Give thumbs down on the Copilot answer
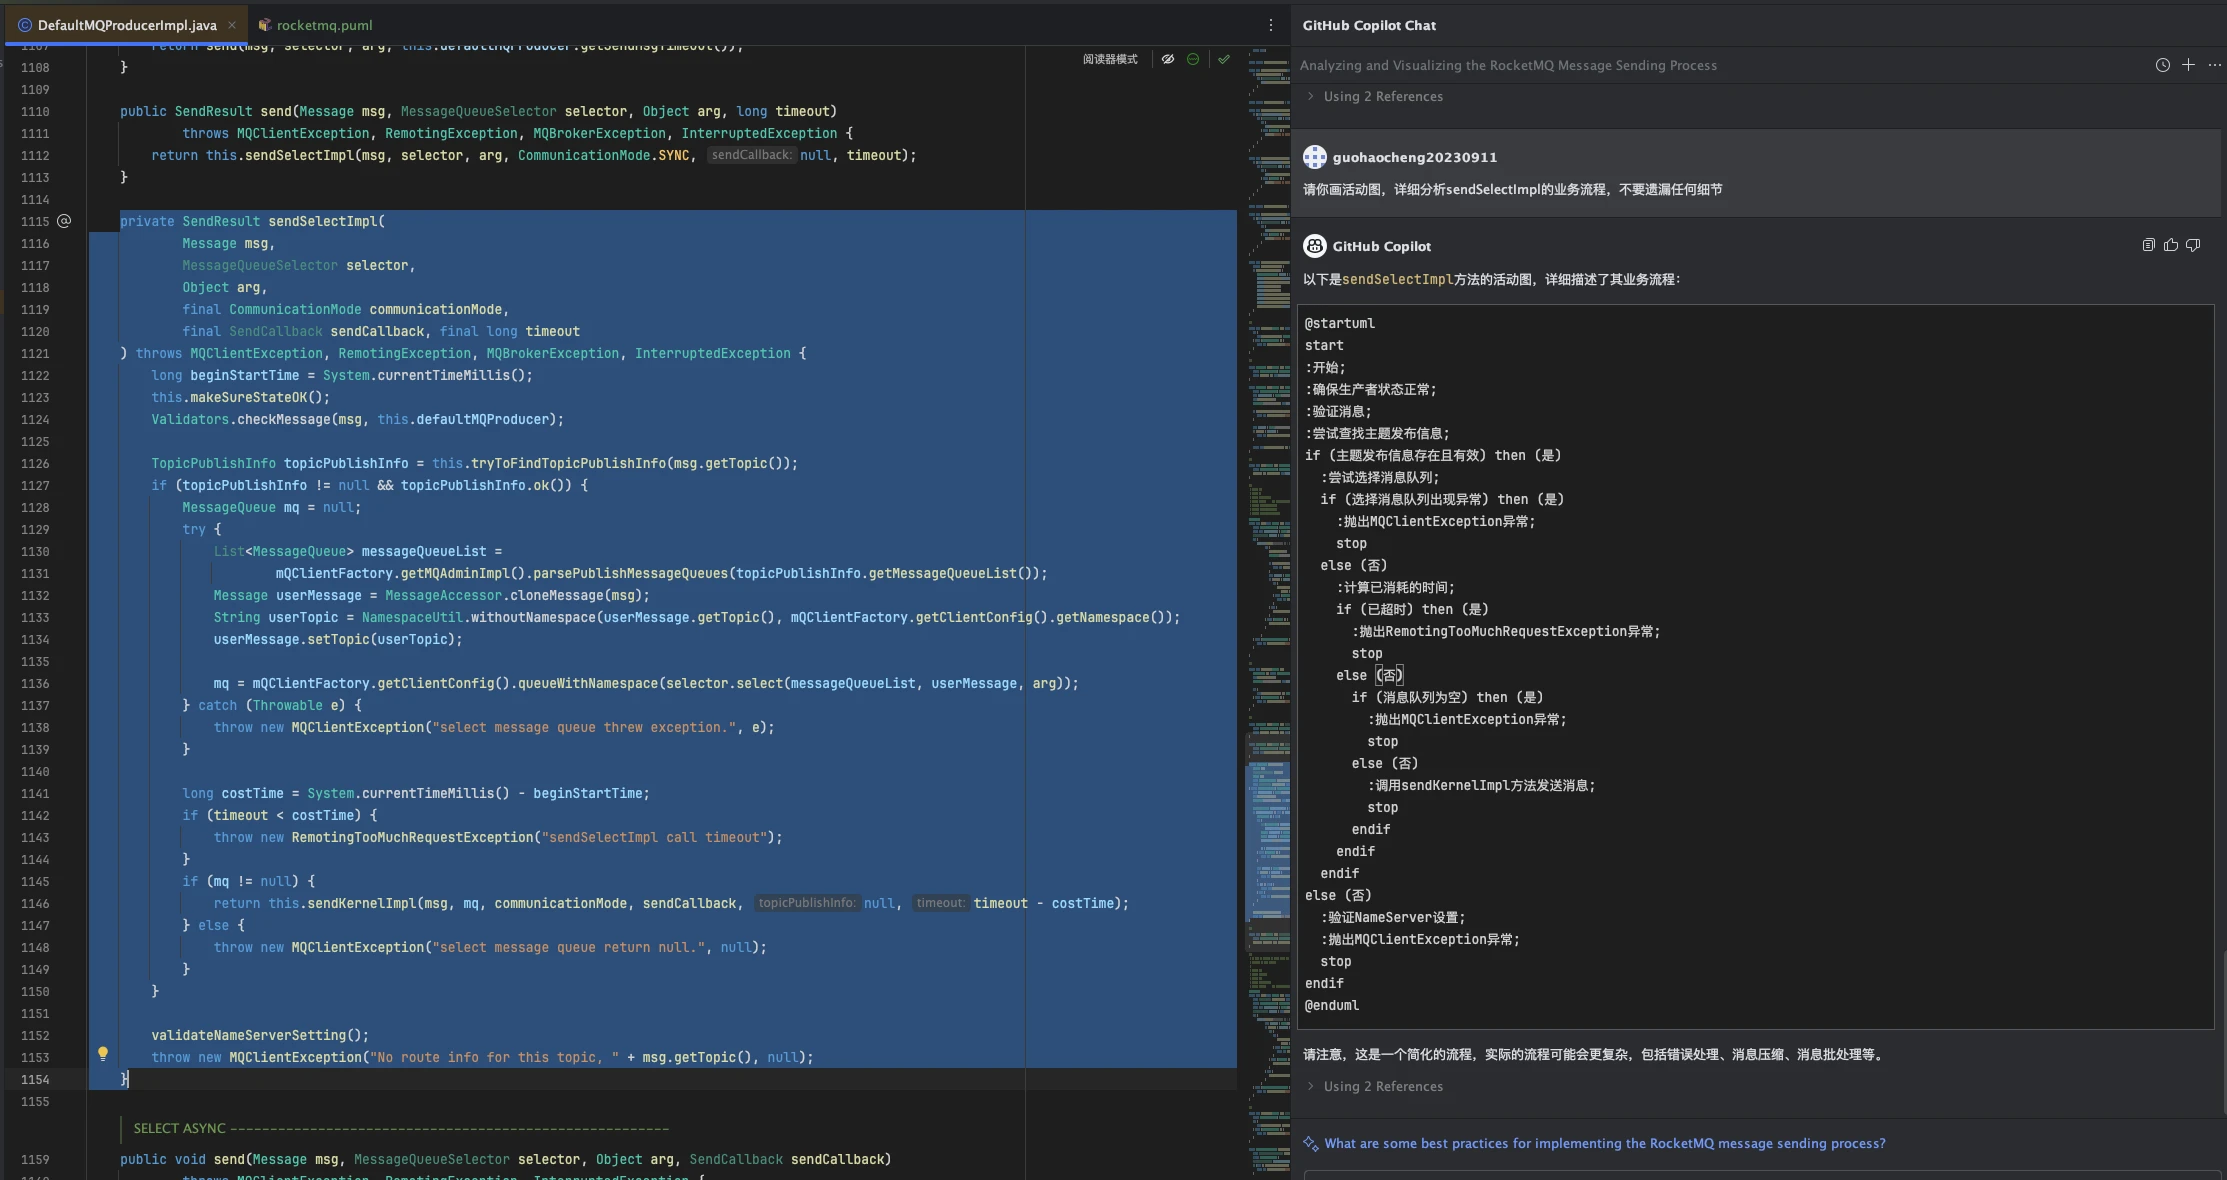The width and height of the screenshot is (2227, 1180). point(2193,245)
